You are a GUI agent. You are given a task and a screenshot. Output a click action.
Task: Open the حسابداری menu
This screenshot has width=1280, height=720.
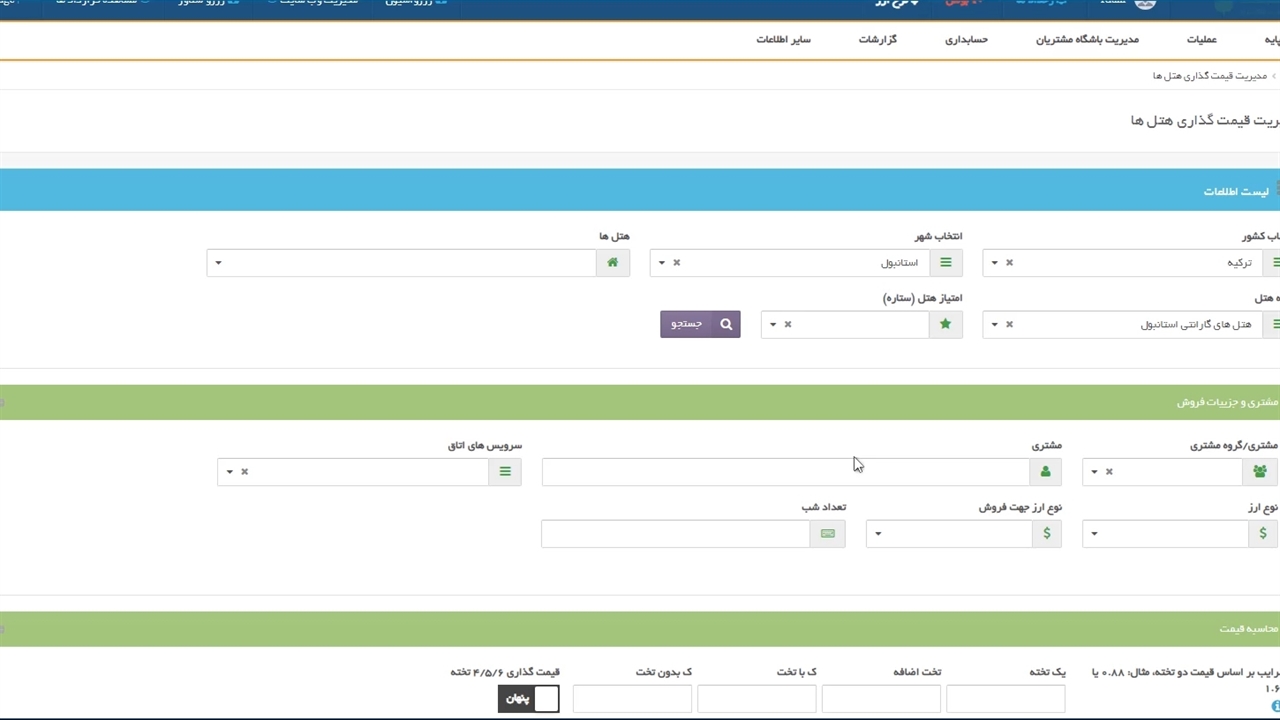point(966,40)
